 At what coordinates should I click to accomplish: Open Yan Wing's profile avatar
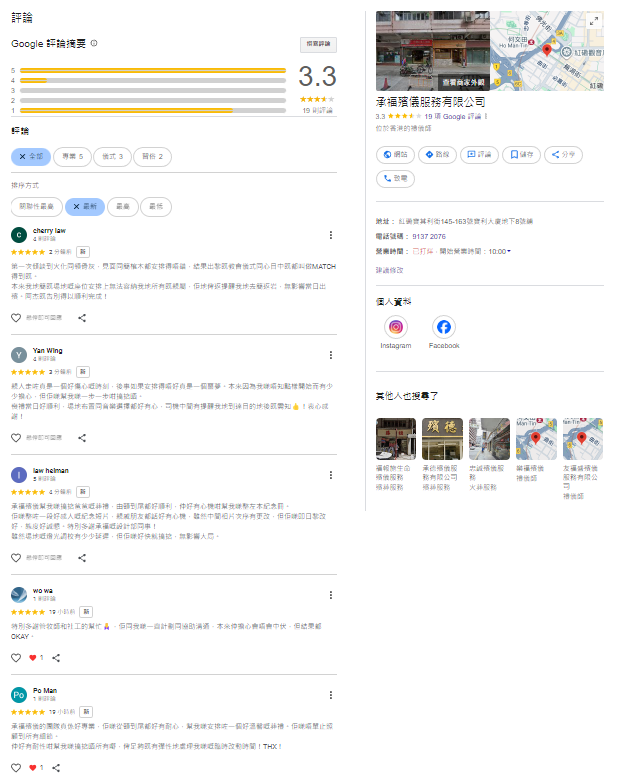pos(19,355)
